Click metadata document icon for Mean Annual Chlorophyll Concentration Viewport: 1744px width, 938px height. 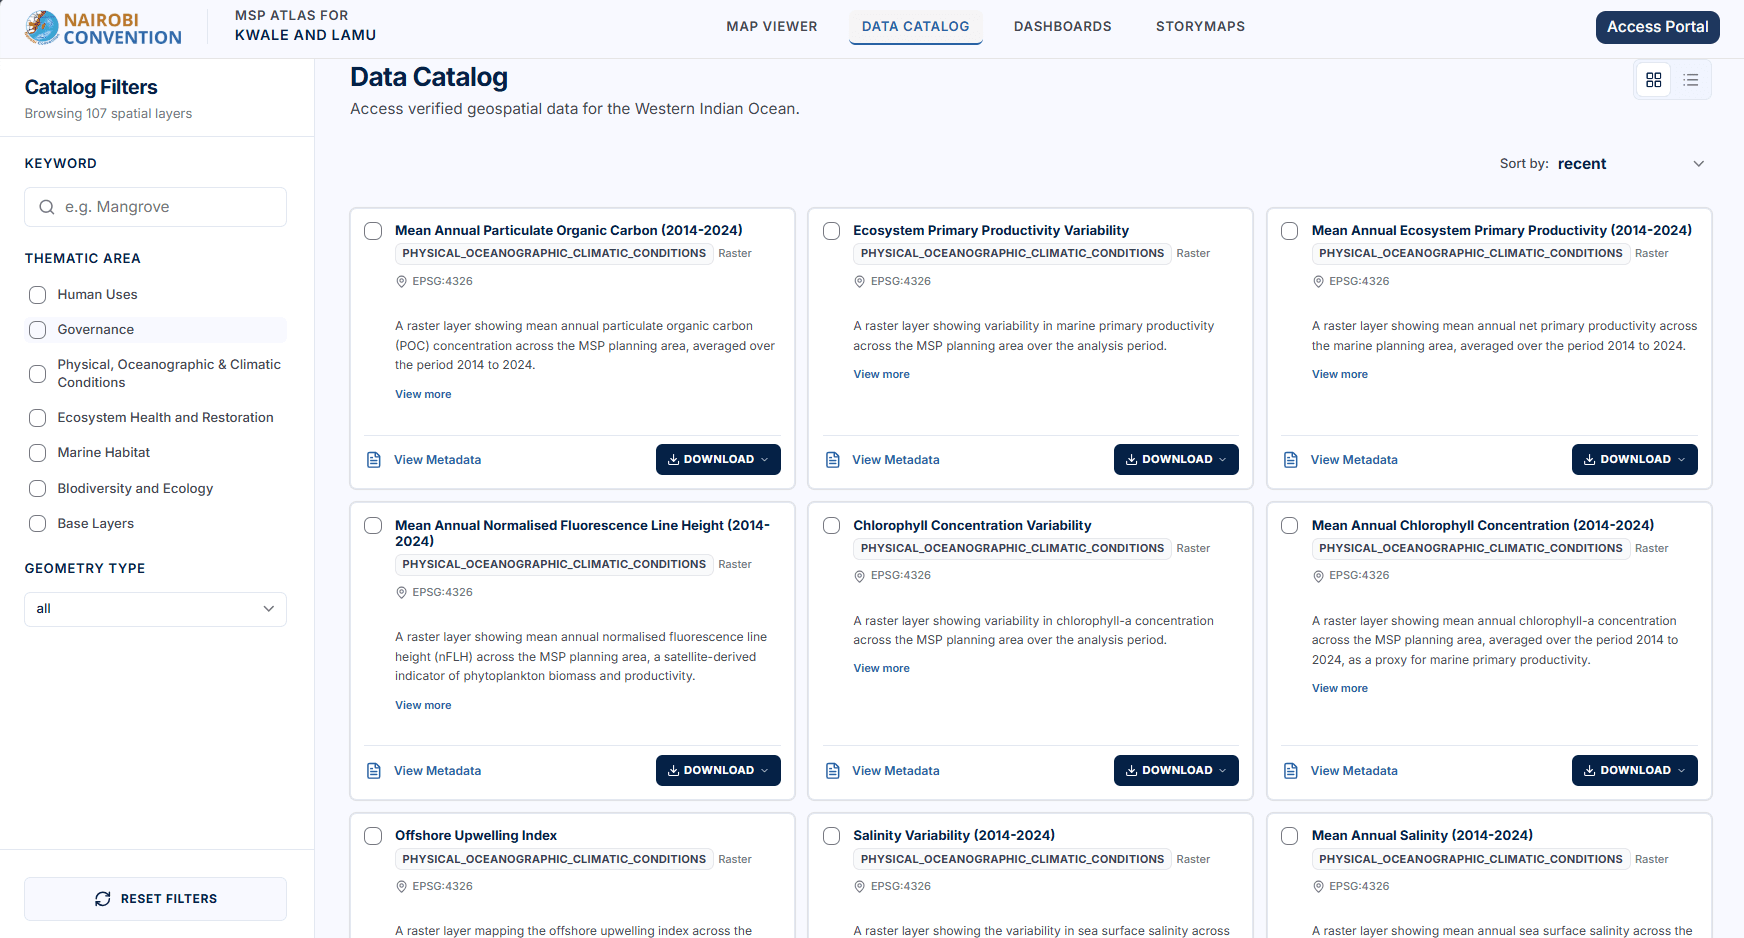click(x=1291, y=771)
